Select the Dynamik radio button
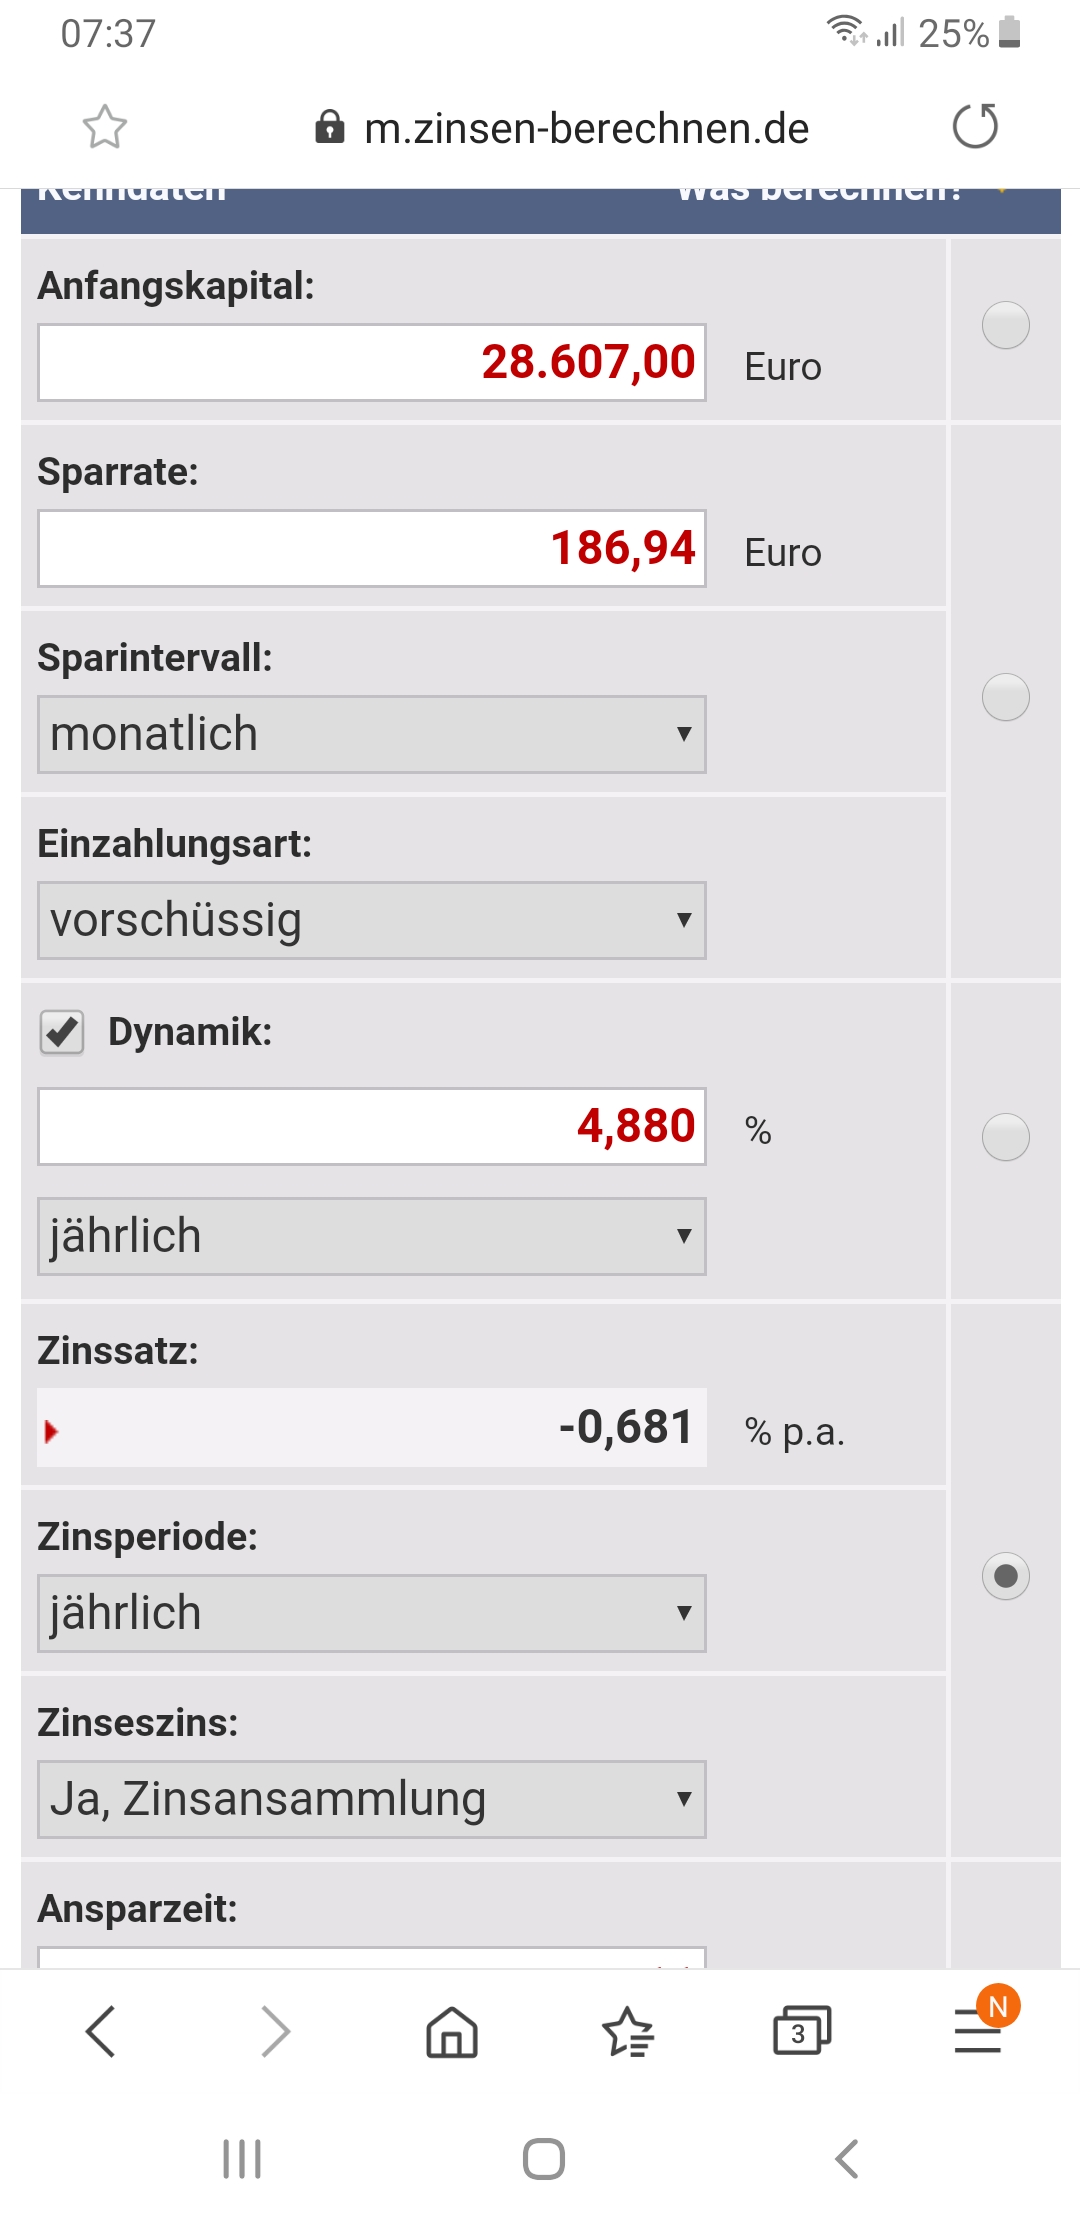Image resolution: width=1080 pixels, height=2220 pixels. 1005,1137
